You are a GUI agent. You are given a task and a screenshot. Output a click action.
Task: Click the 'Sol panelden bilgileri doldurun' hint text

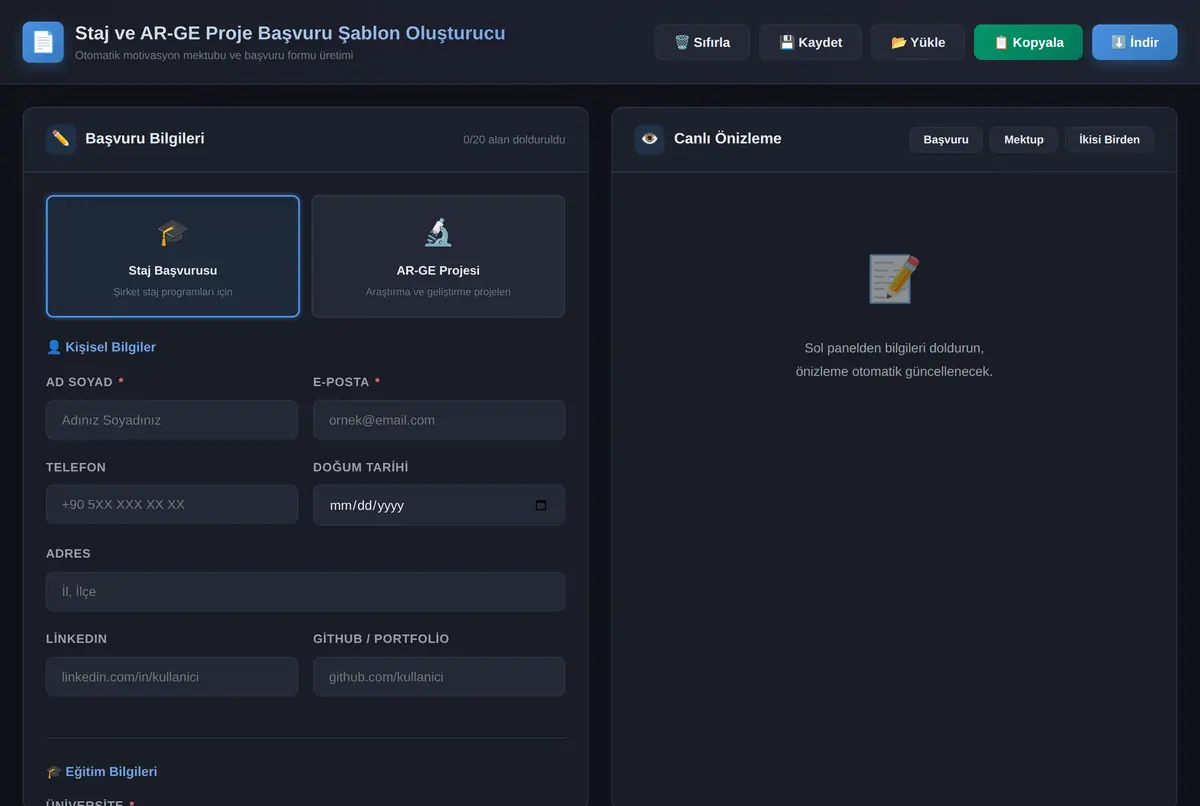tap(894, 348)
